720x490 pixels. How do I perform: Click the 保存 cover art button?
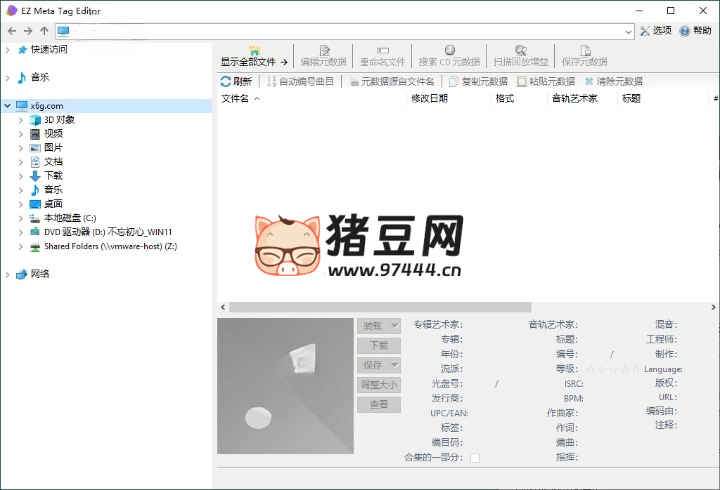point(373,366)
